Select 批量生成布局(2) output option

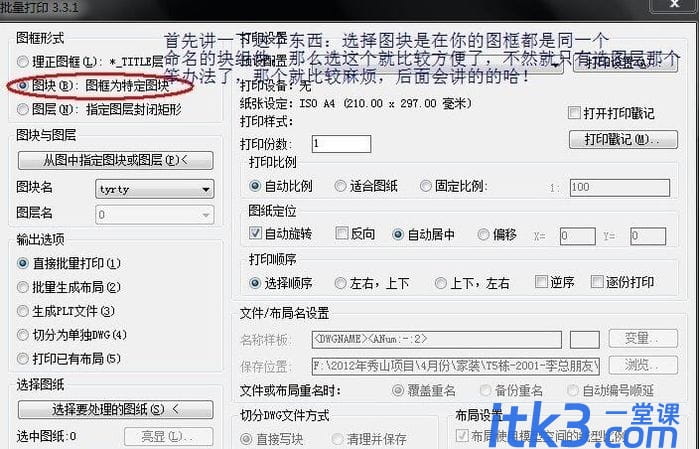click(x=23, y=287)
